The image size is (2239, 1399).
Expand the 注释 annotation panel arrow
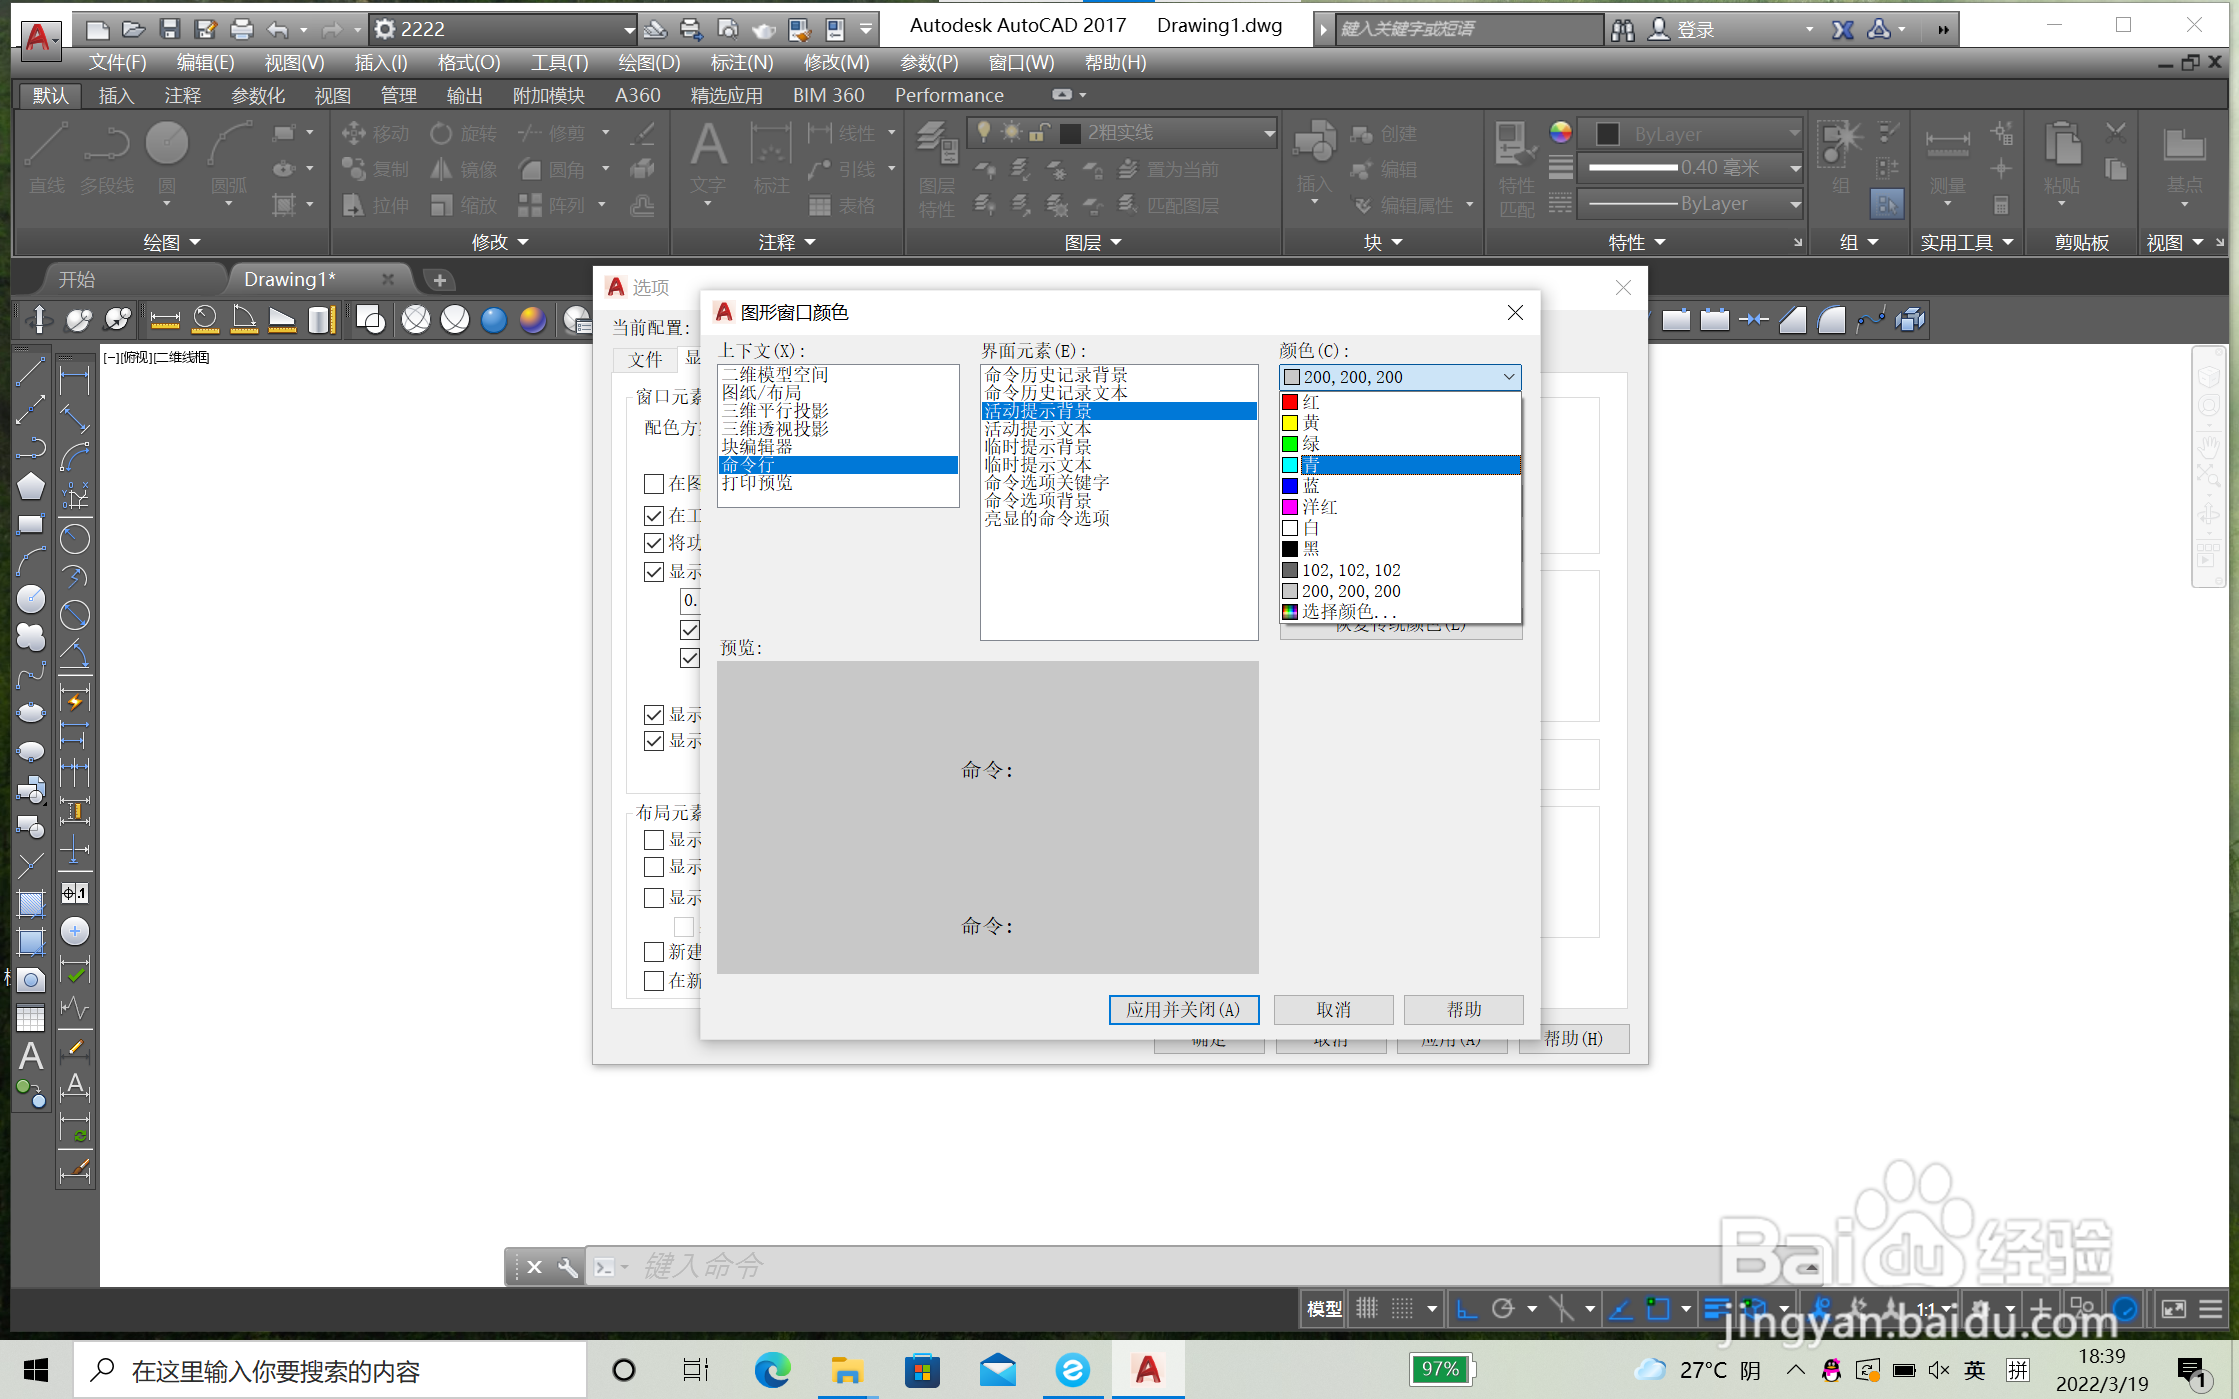point(810,242)
